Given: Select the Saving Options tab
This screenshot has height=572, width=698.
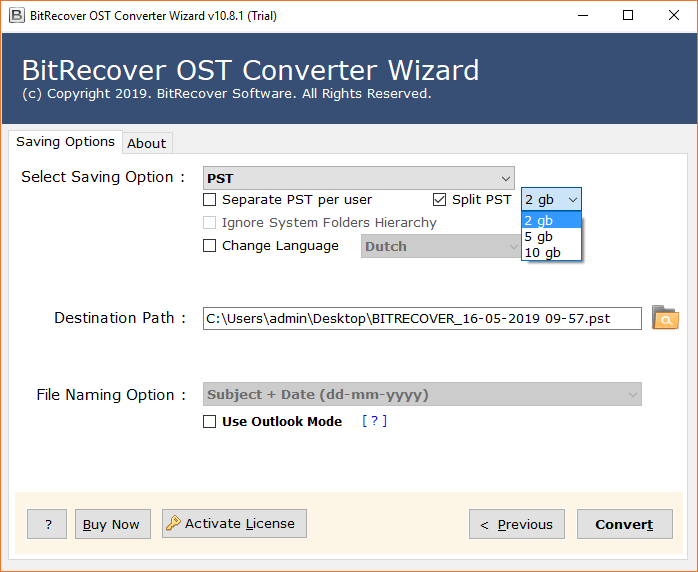Looking at the screenshot, I should [x=65, y=142].
